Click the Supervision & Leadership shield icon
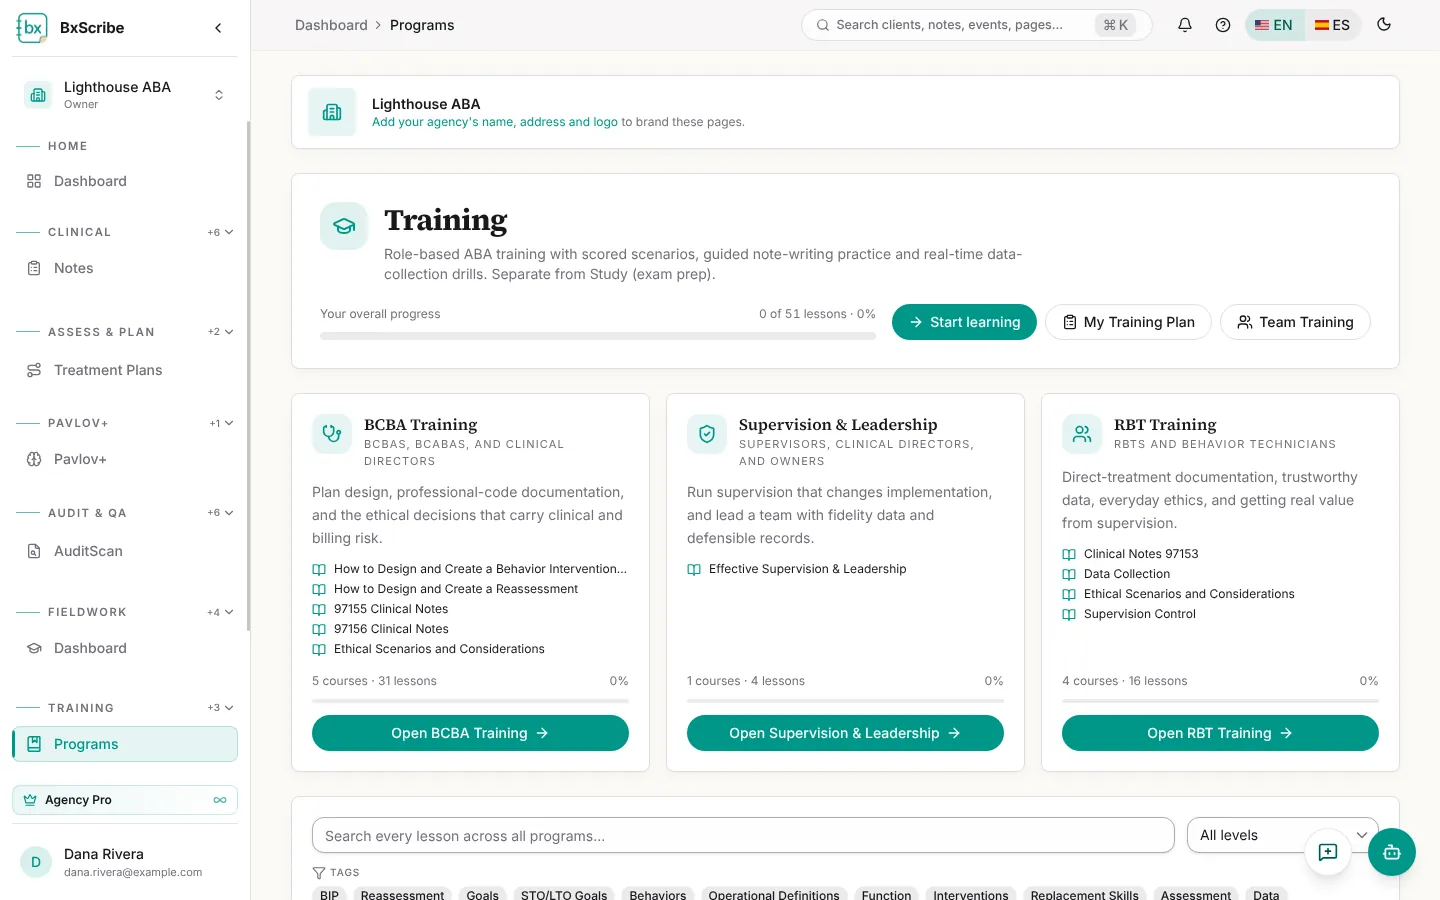Viewport: 1440px width, 900px height. (707, 434)
